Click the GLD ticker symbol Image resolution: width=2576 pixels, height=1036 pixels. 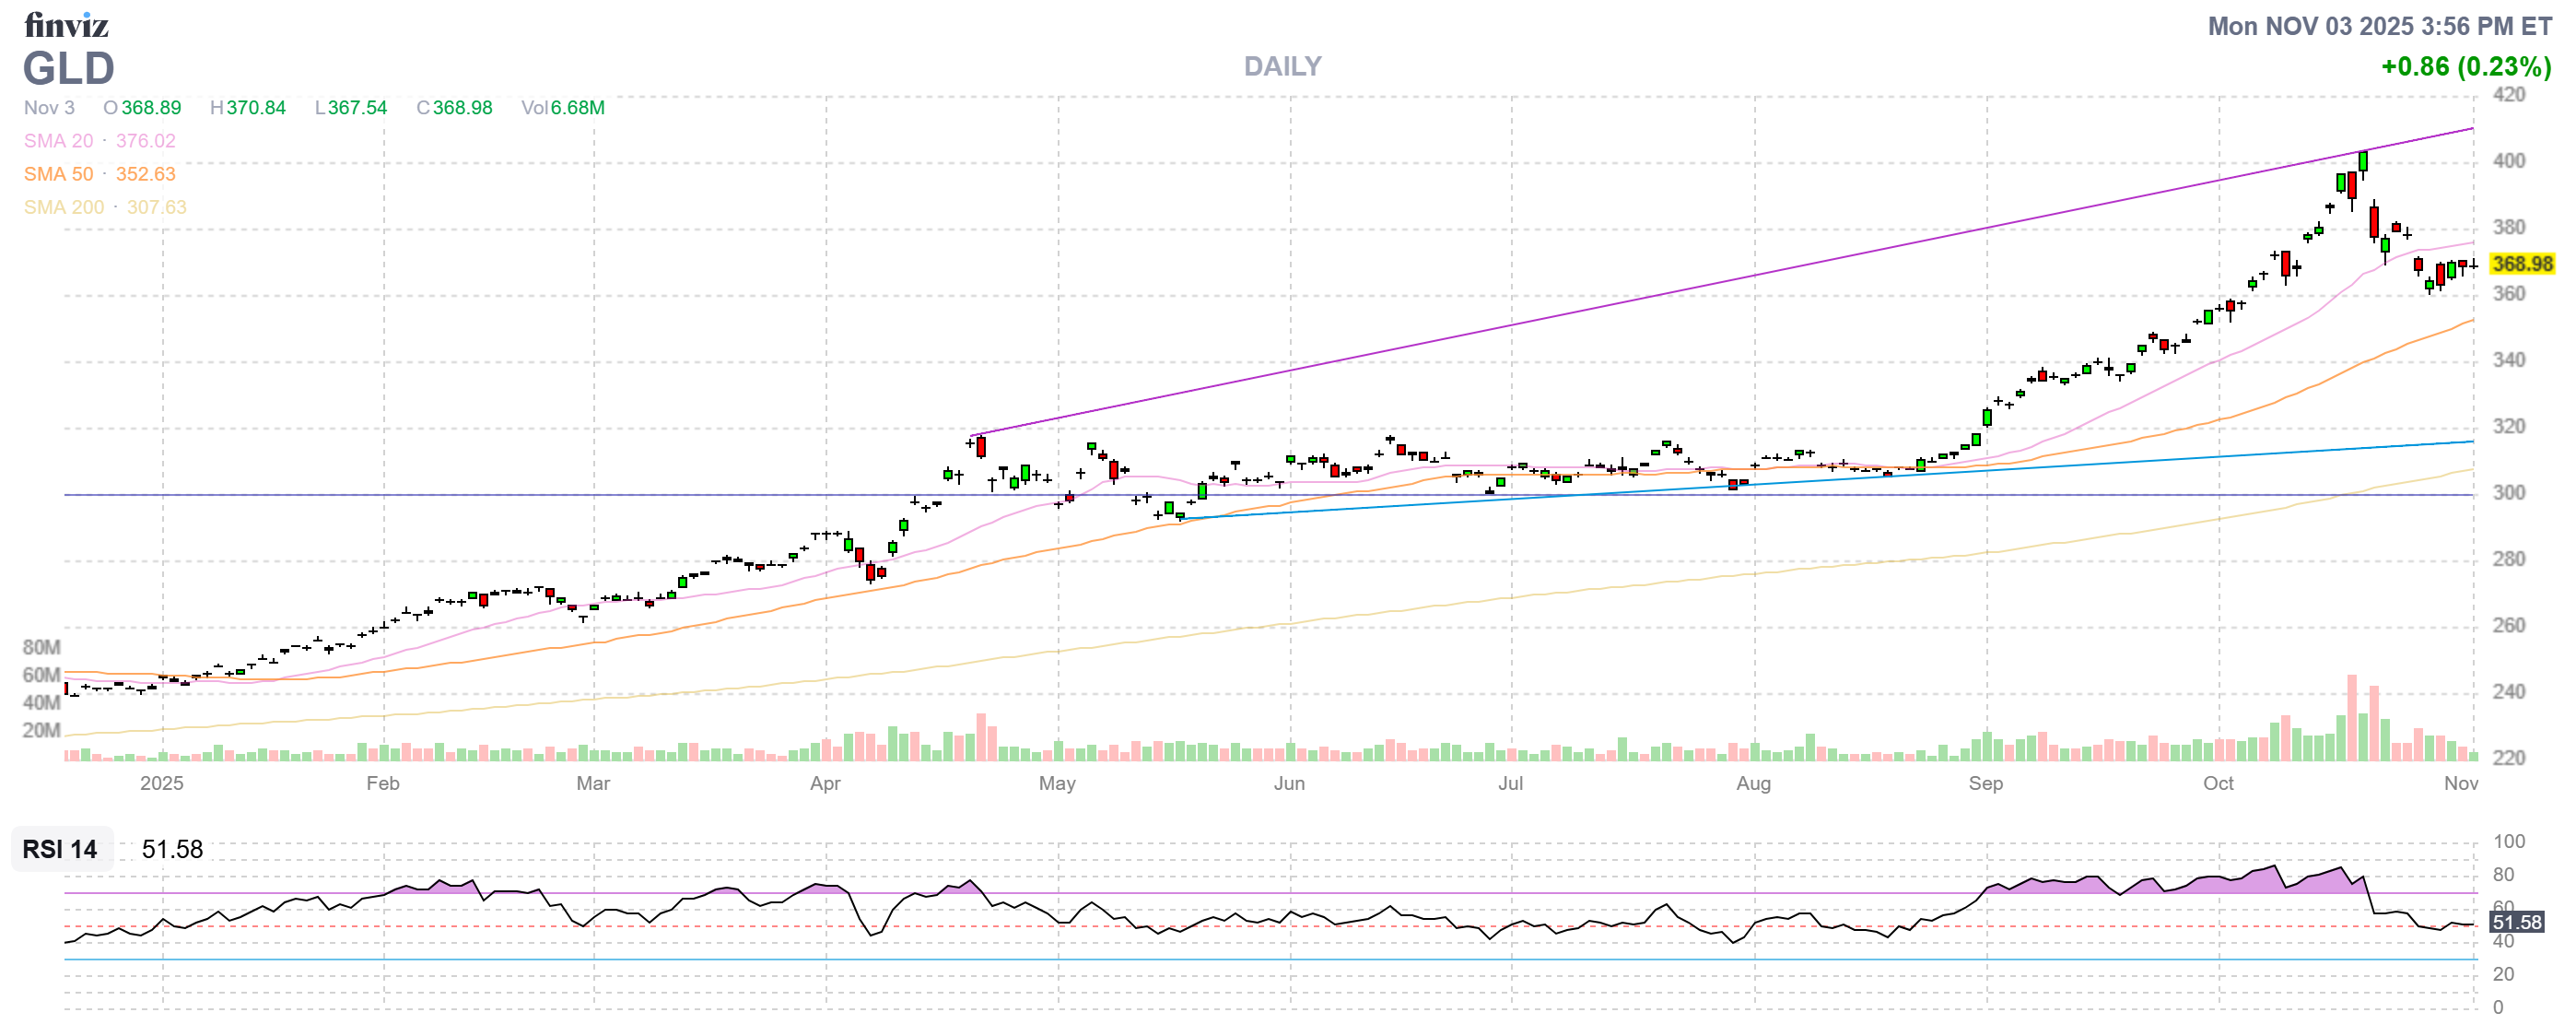[68, 69]
